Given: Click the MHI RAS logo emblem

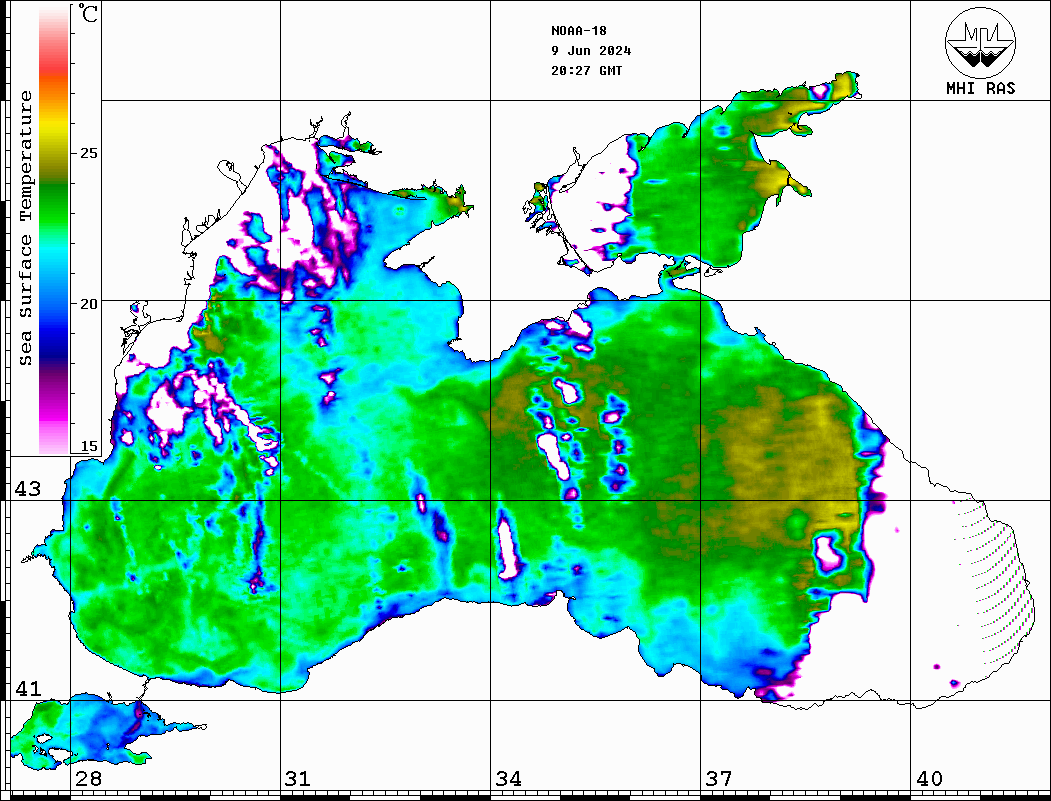Looking at the screenshot, I should tap(980, 42).
